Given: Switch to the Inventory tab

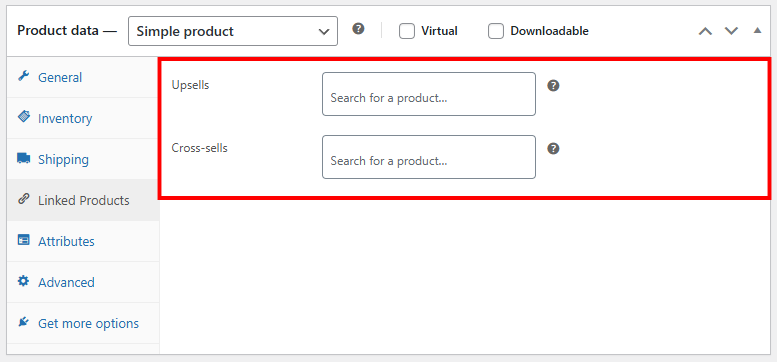Looking at the screenshot, I should 83,118.
